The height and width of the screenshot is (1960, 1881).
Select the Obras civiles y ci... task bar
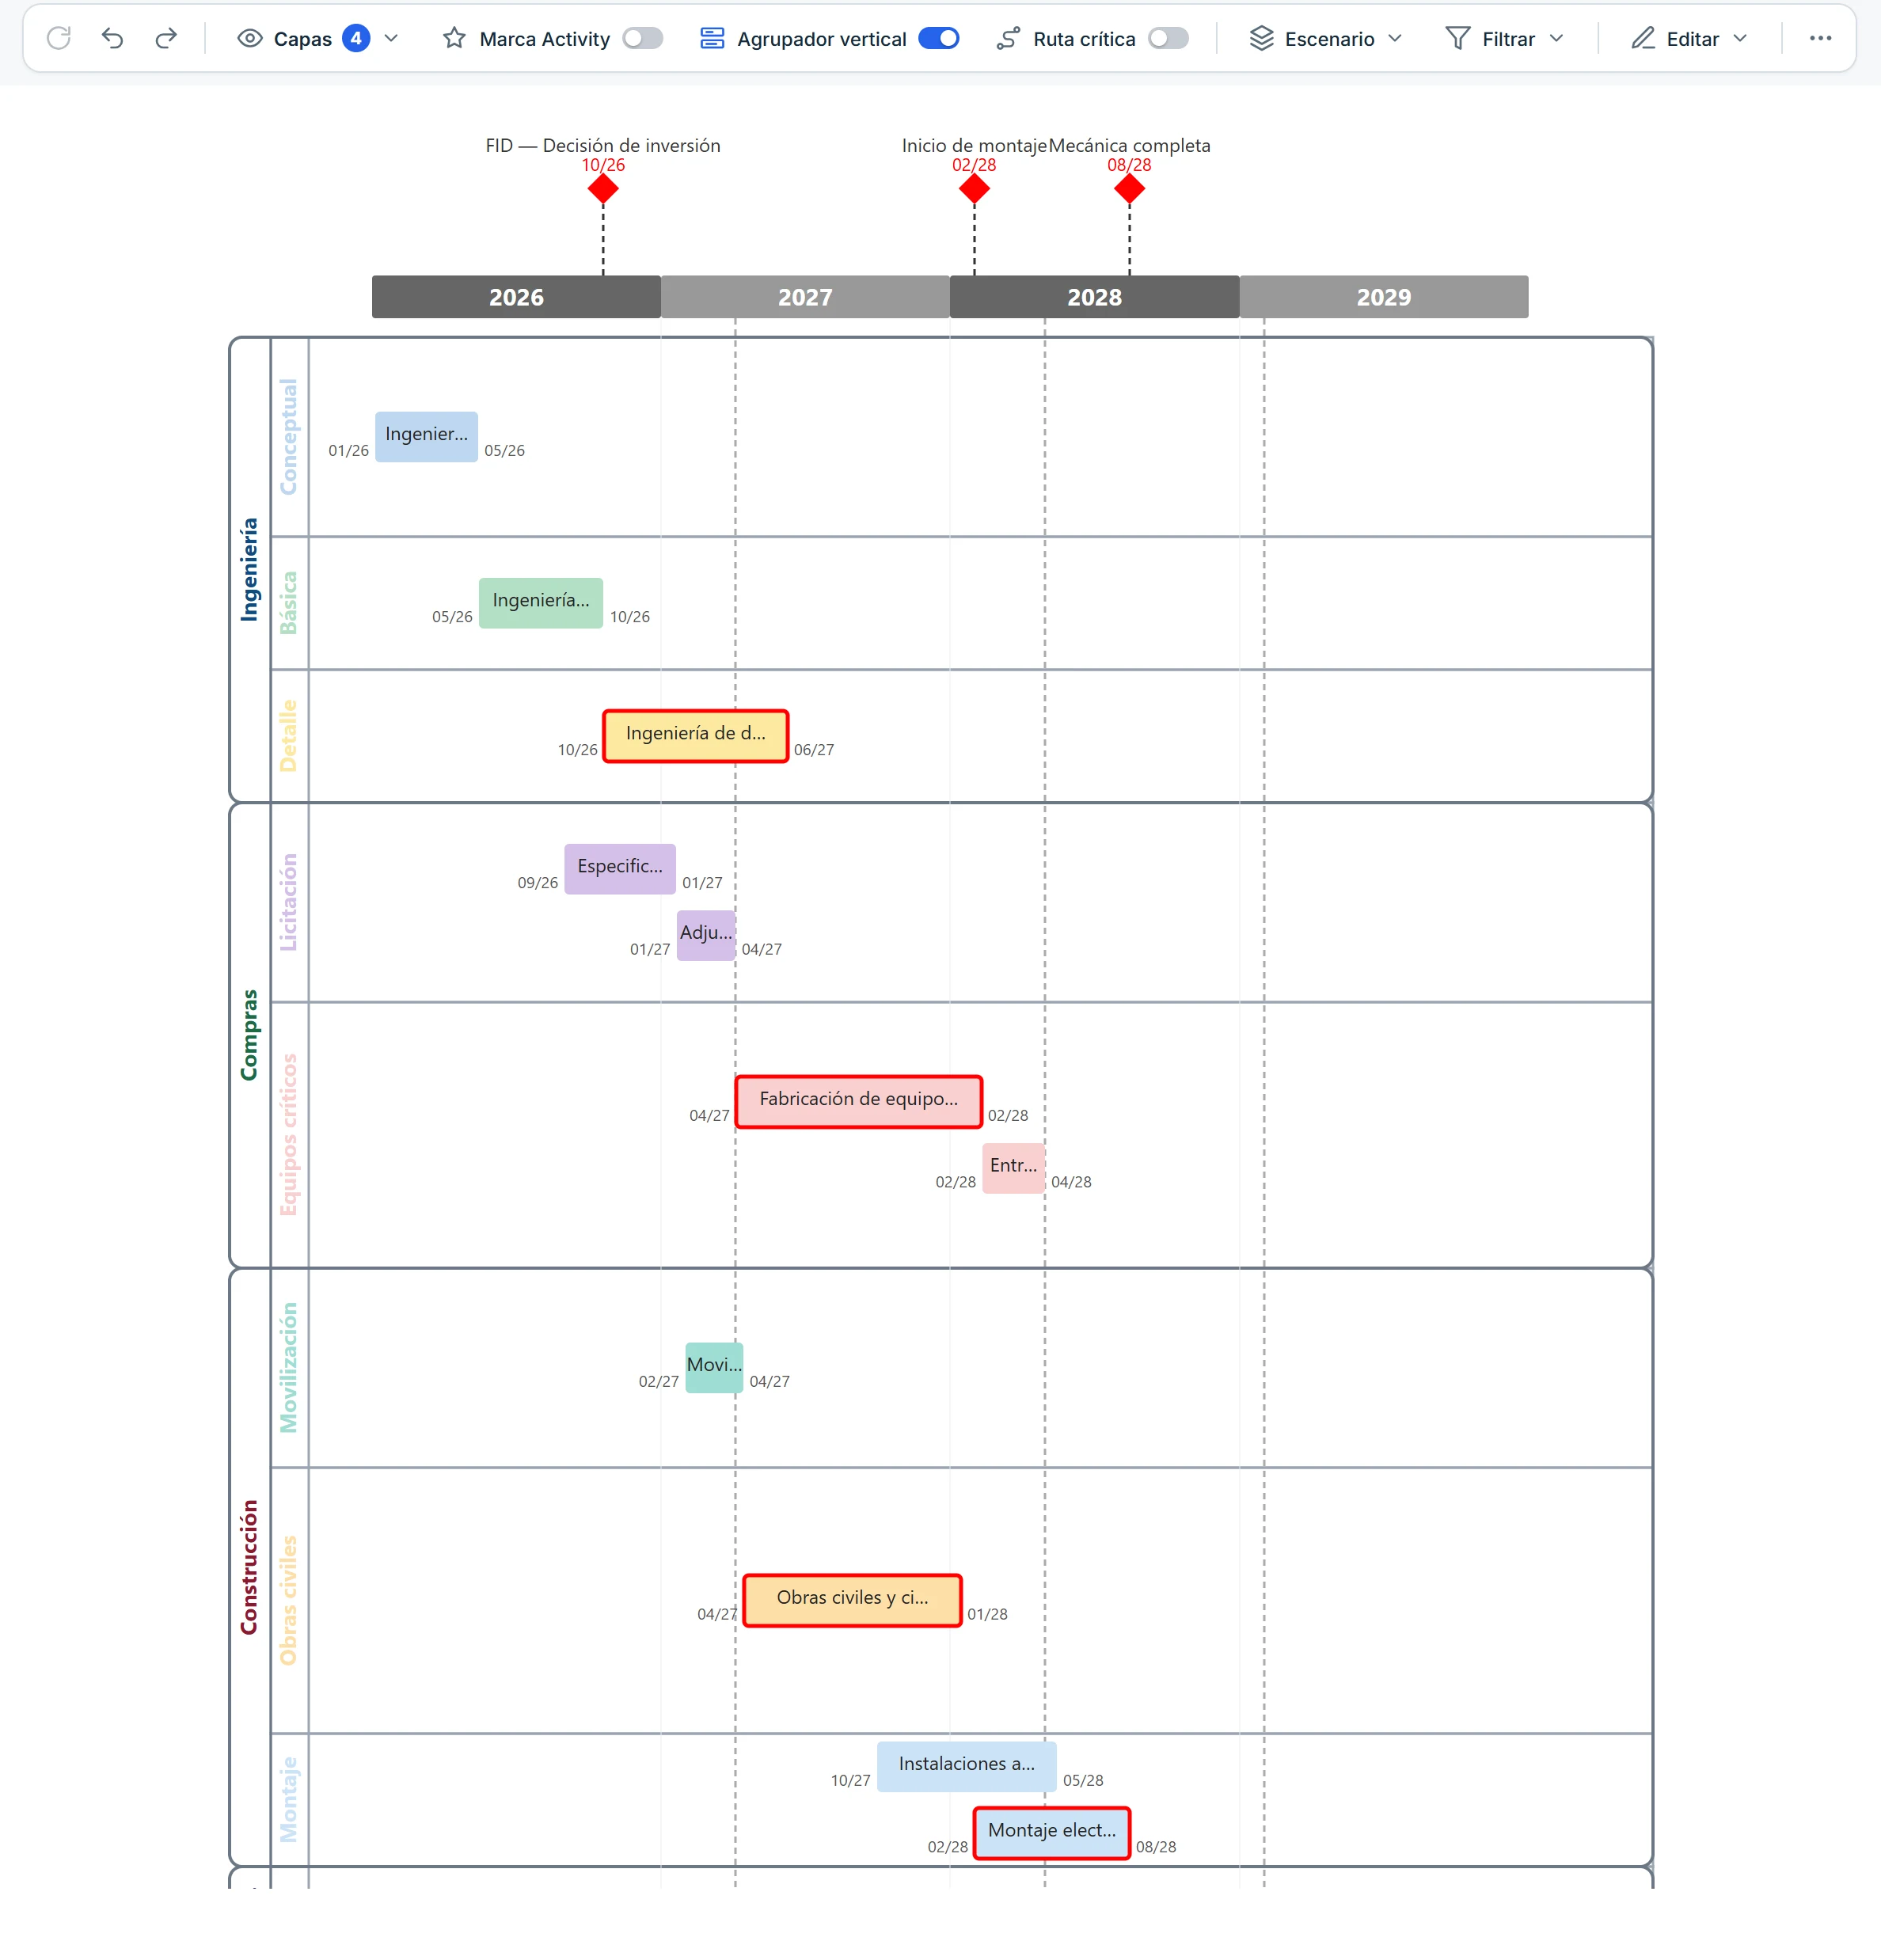853,1600
